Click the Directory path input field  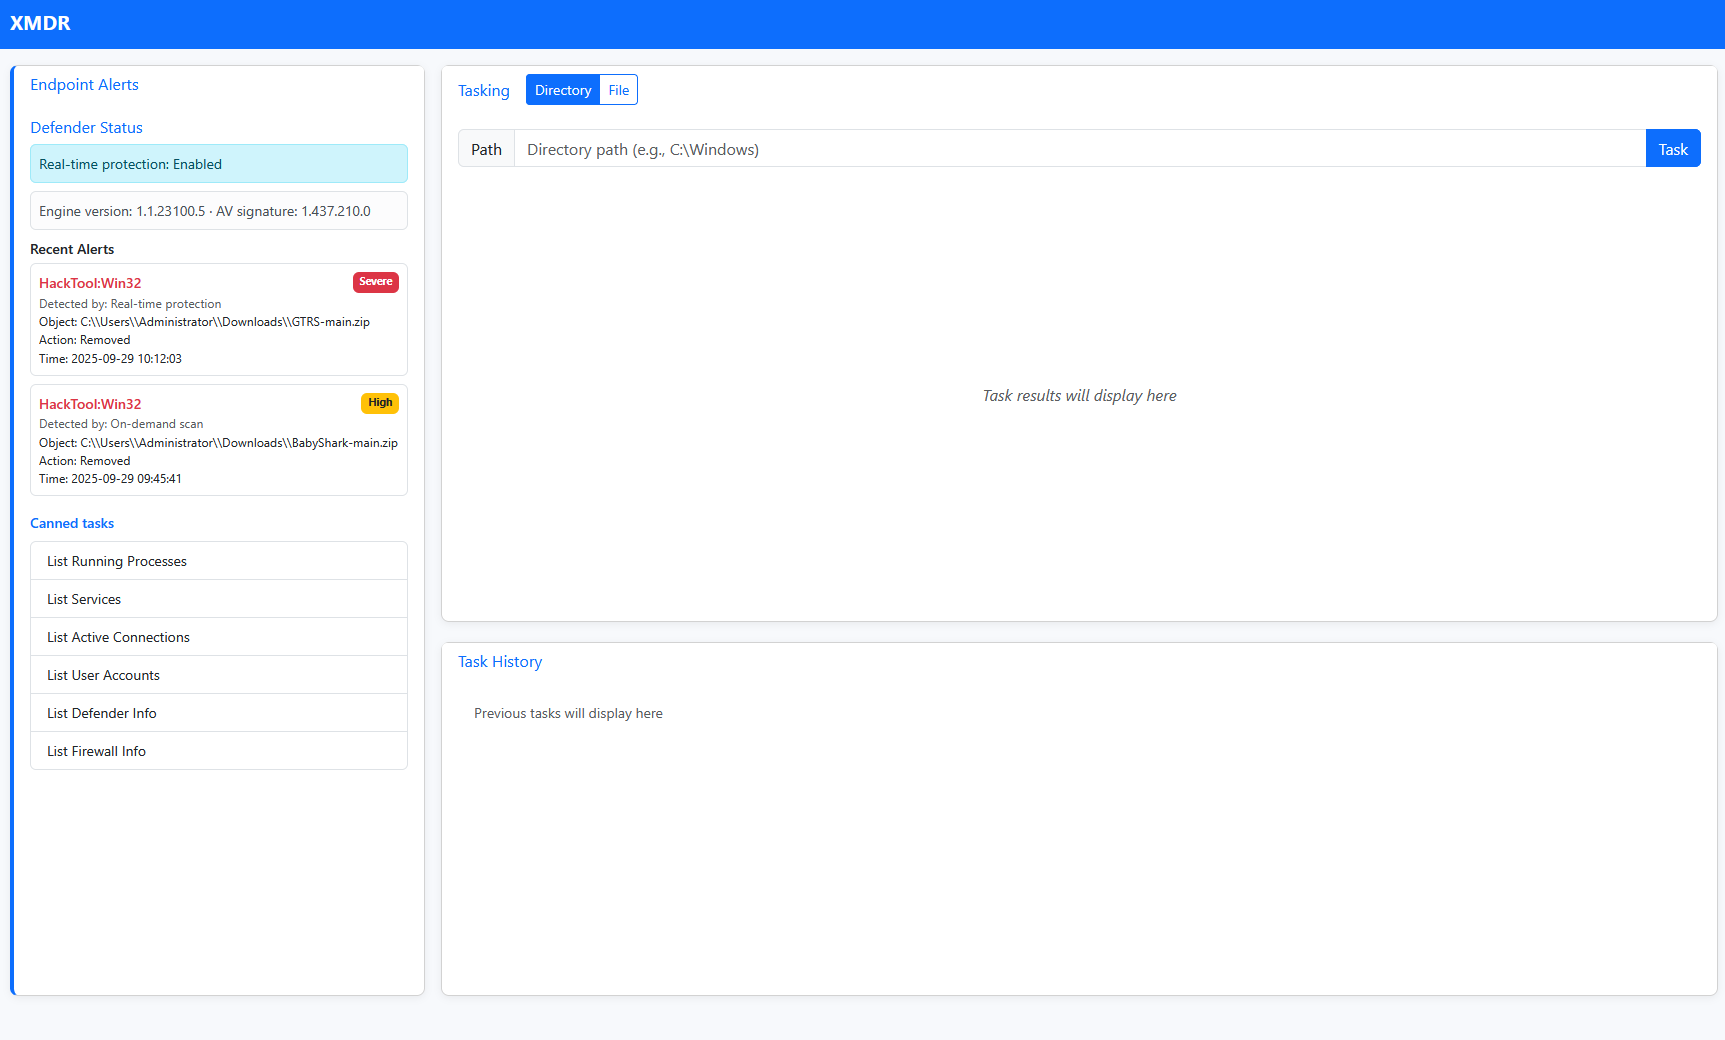(1079, 149)
